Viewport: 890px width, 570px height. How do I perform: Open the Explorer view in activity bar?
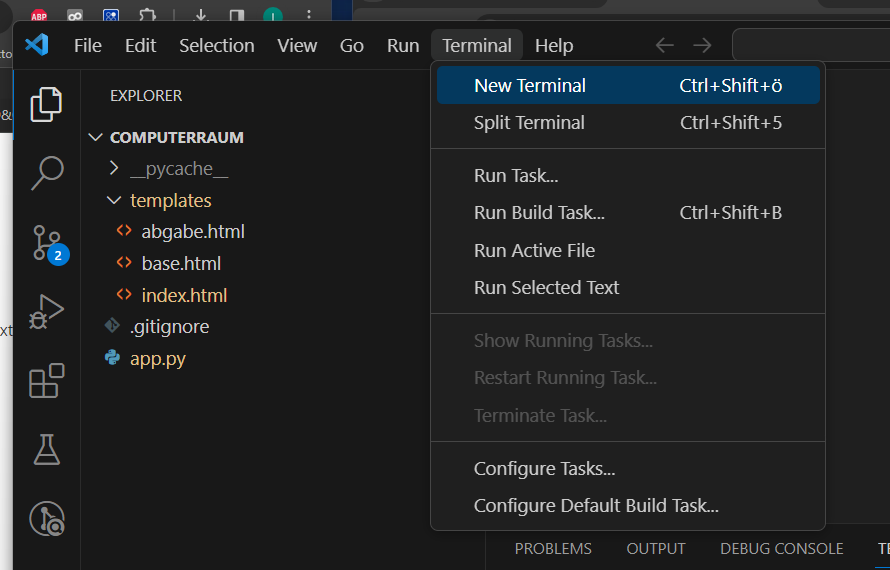[x=46, y=104]
